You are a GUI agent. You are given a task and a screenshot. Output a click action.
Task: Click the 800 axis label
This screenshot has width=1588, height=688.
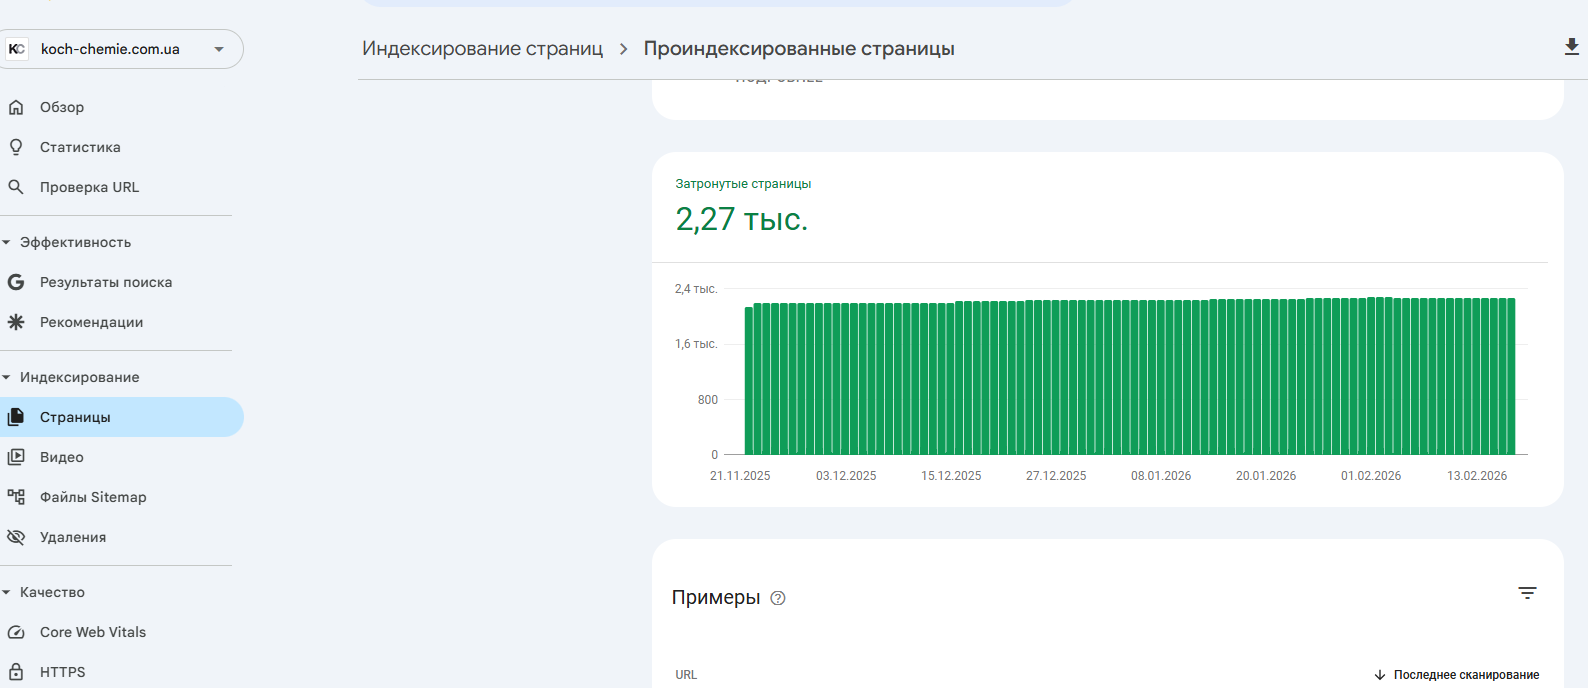(x=708, y=400)
